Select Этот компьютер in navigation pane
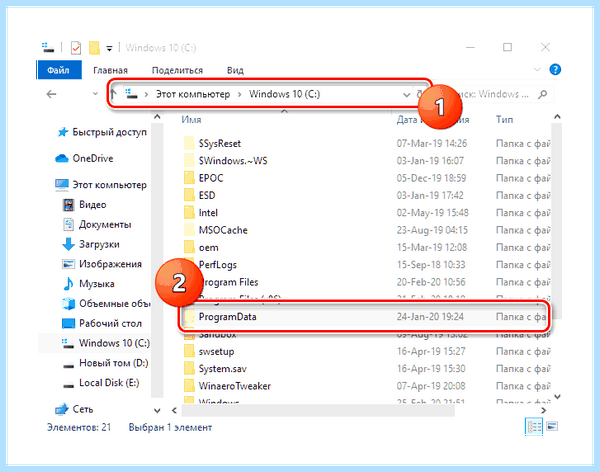The width and height of the screenshot is (600, 472). pos(109,185)
